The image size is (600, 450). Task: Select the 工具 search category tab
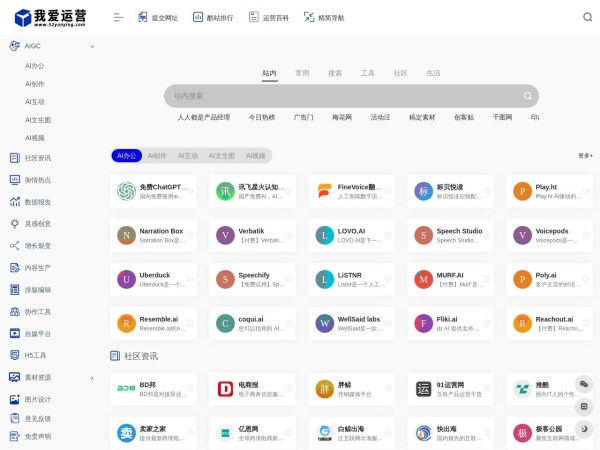click(367, 73)
